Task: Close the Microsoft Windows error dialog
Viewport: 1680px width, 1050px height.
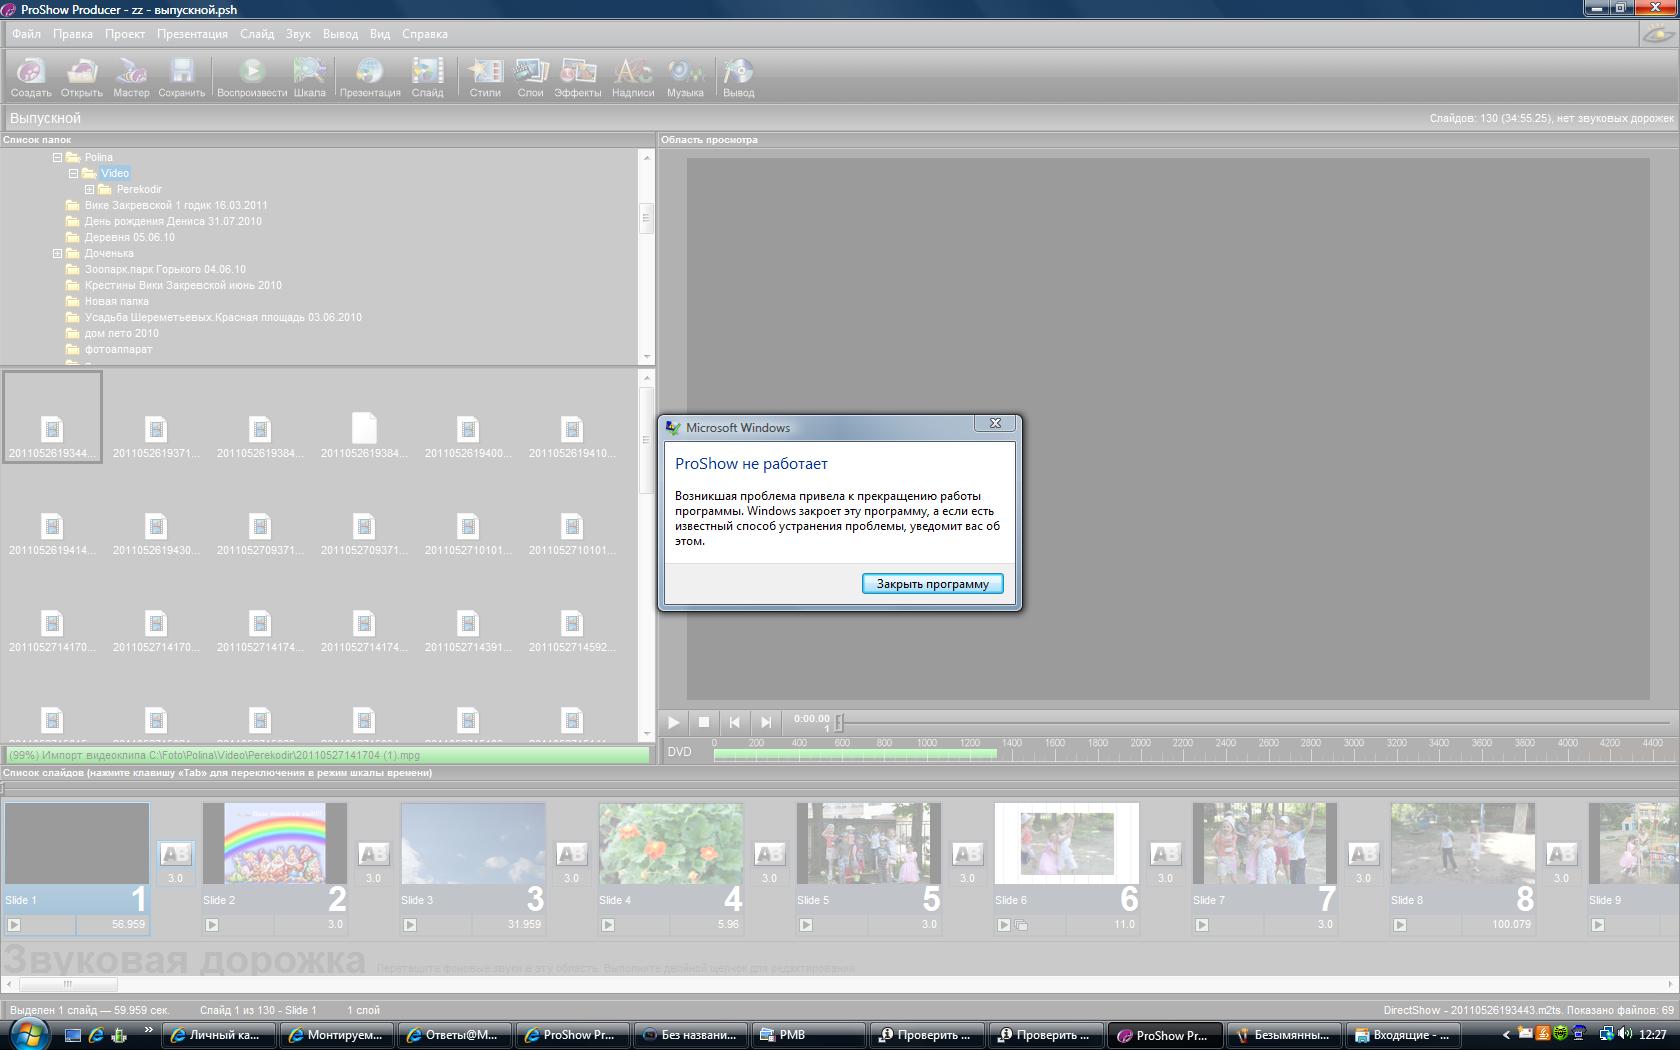Action: tap(995, 424)
